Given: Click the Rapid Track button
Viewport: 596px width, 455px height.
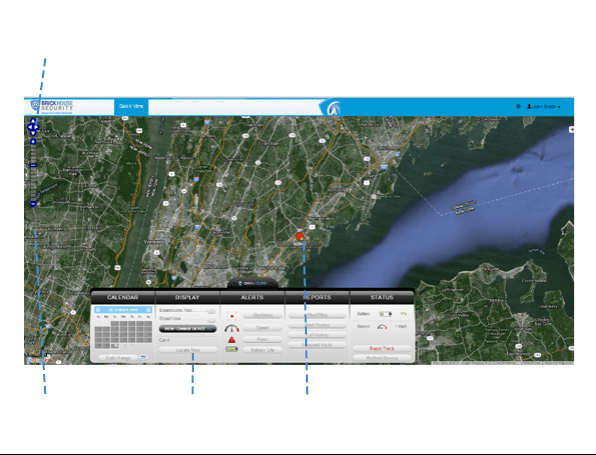Looking at the screenshot, I should click(x=382, y=348).
